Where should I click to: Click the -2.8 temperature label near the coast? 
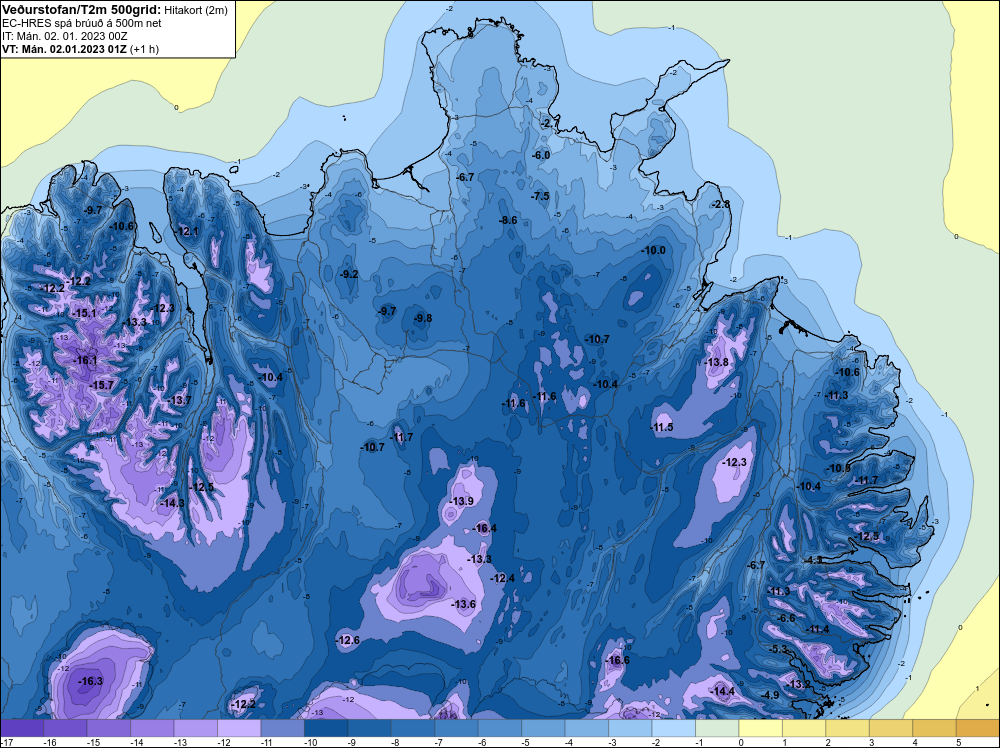coord(720,204)
